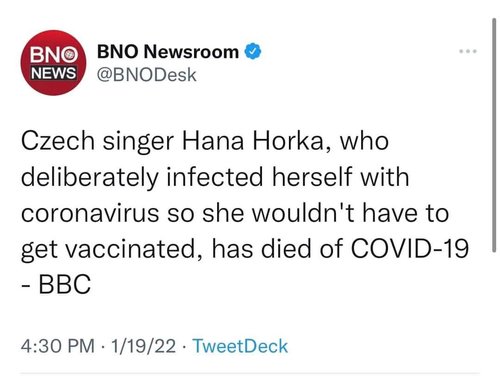Open the BNO Newsroom display name
This screenshot has height=376, width=500.
[168, 52]
